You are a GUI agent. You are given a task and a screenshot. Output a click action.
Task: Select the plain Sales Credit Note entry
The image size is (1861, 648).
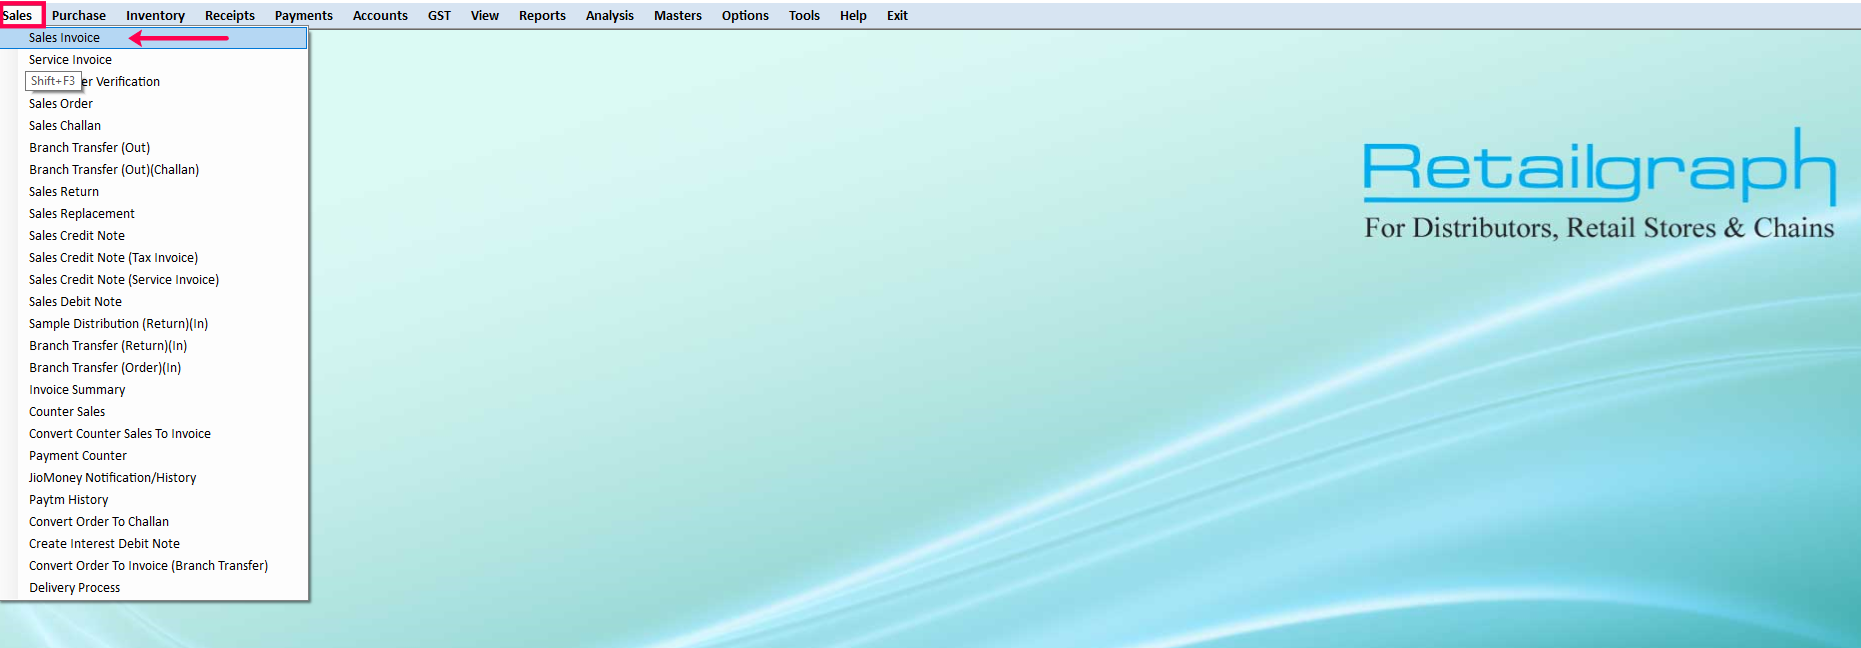click(x=154, y=236)
